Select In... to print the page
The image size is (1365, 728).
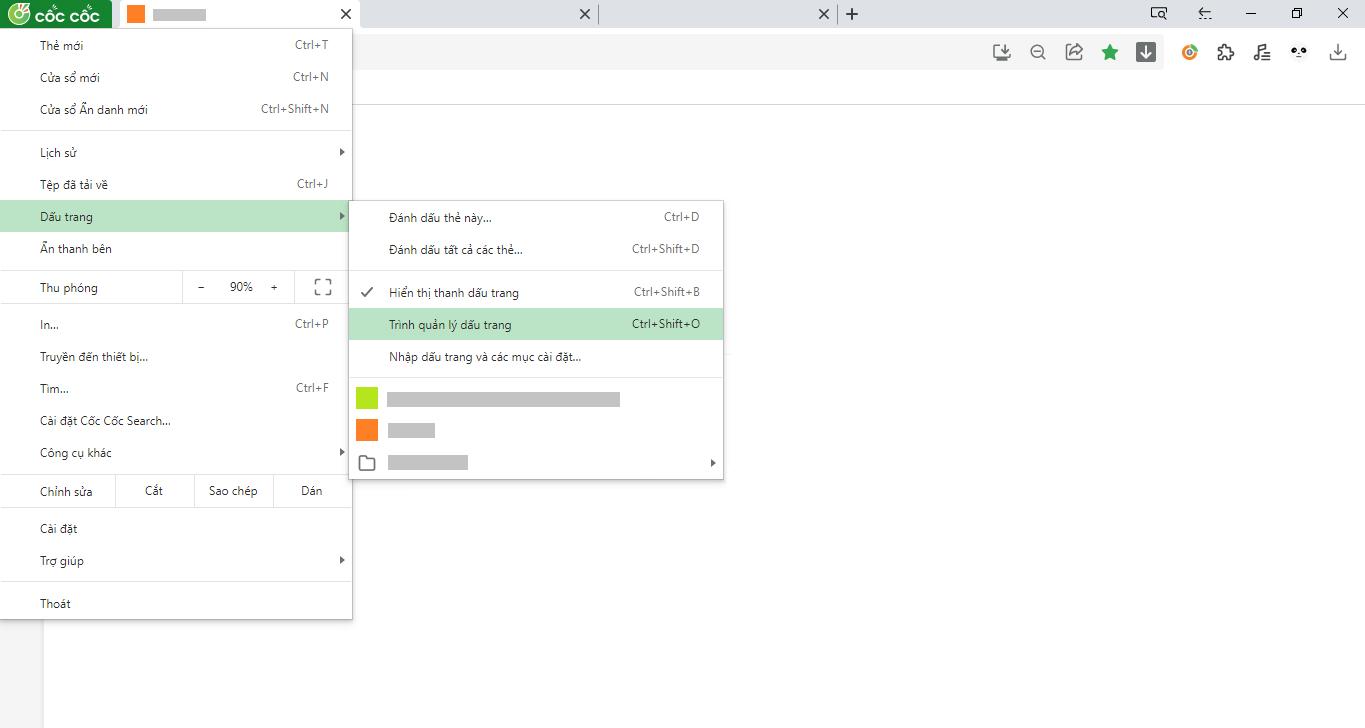[x=176, y=324]
